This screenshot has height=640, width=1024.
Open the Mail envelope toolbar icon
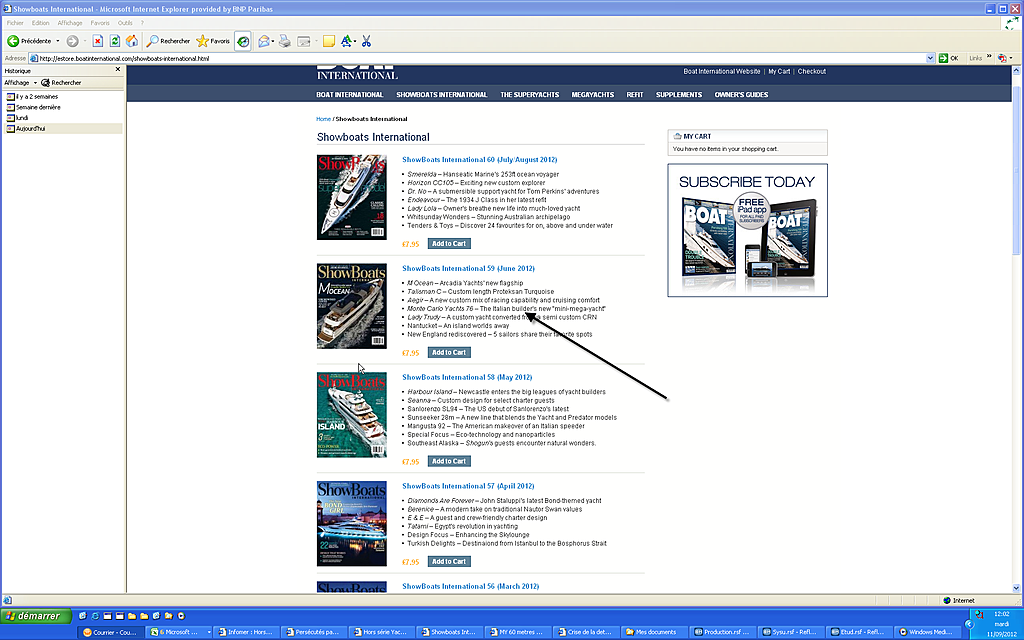(263, 41)
